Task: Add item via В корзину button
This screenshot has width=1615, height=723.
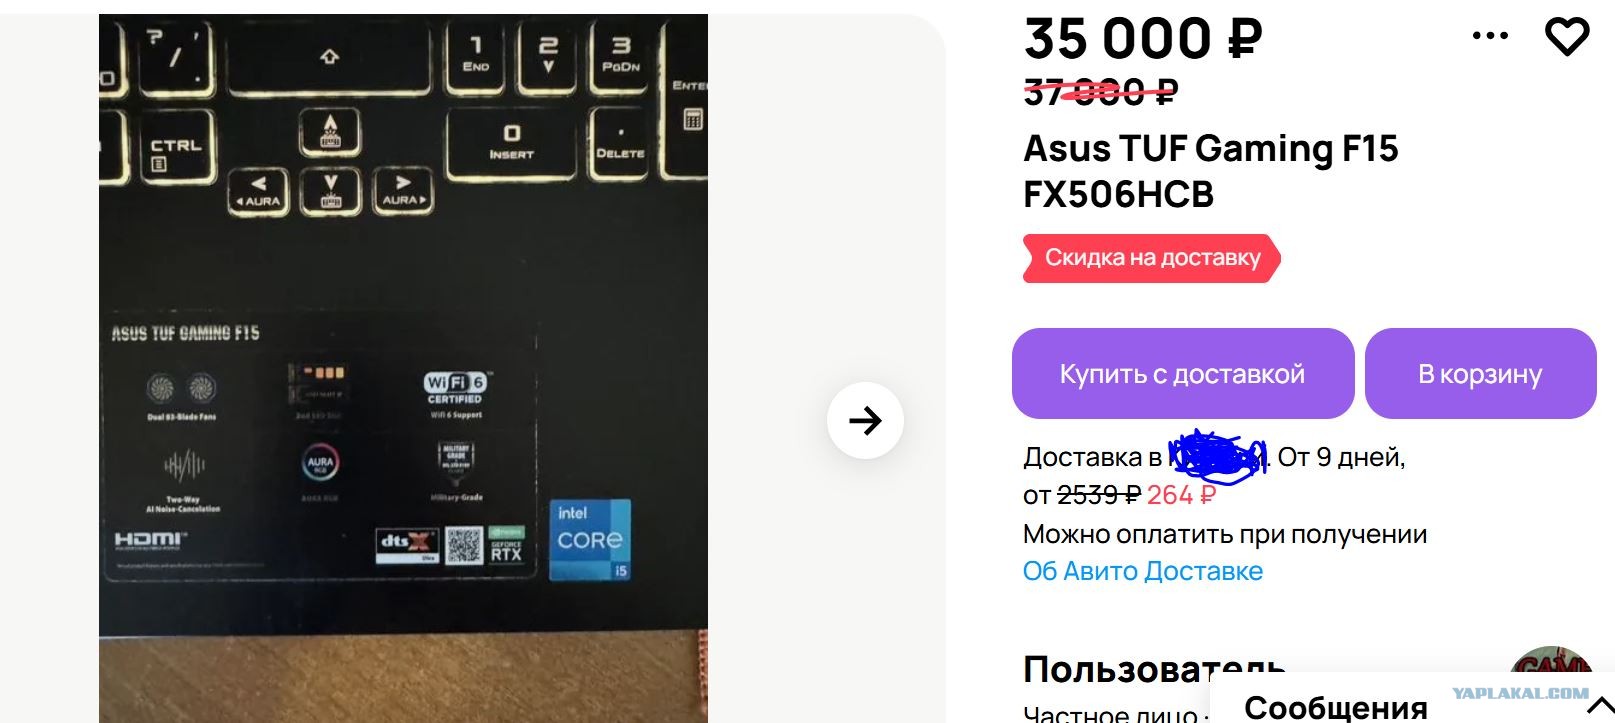Action: pyautogui.click(x=1480, y=374)
